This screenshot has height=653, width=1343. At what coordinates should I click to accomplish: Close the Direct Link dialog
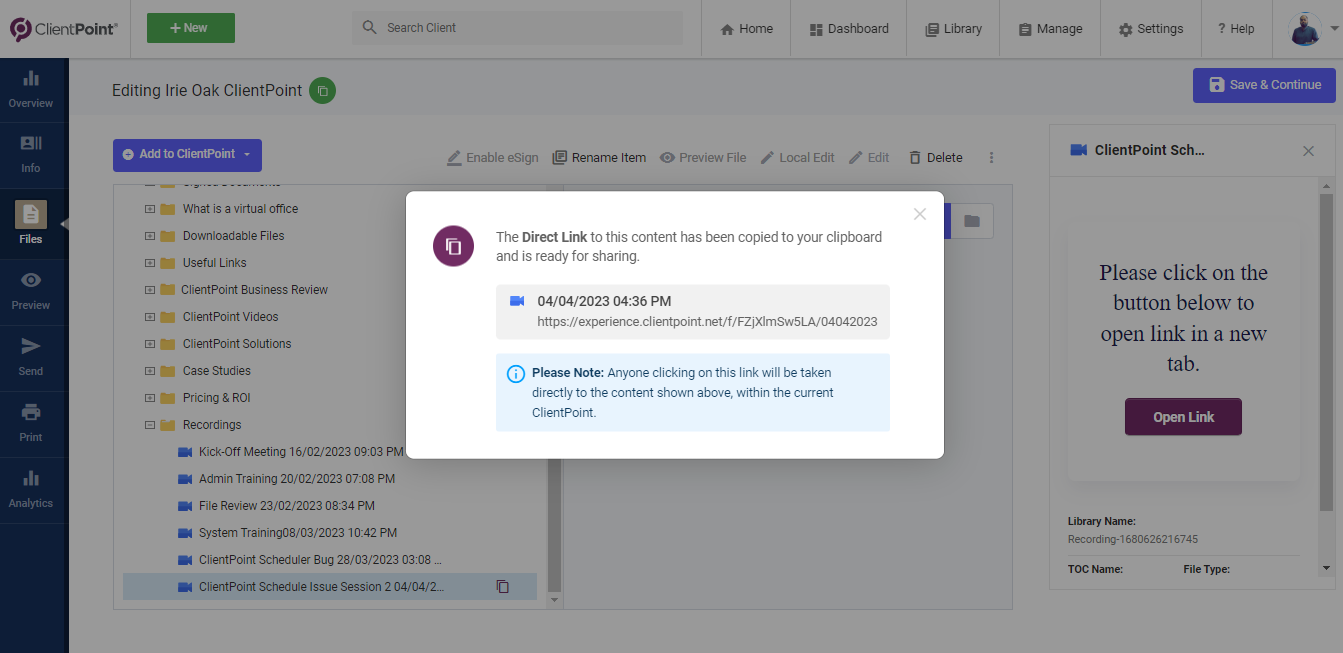tap(920, 214)
